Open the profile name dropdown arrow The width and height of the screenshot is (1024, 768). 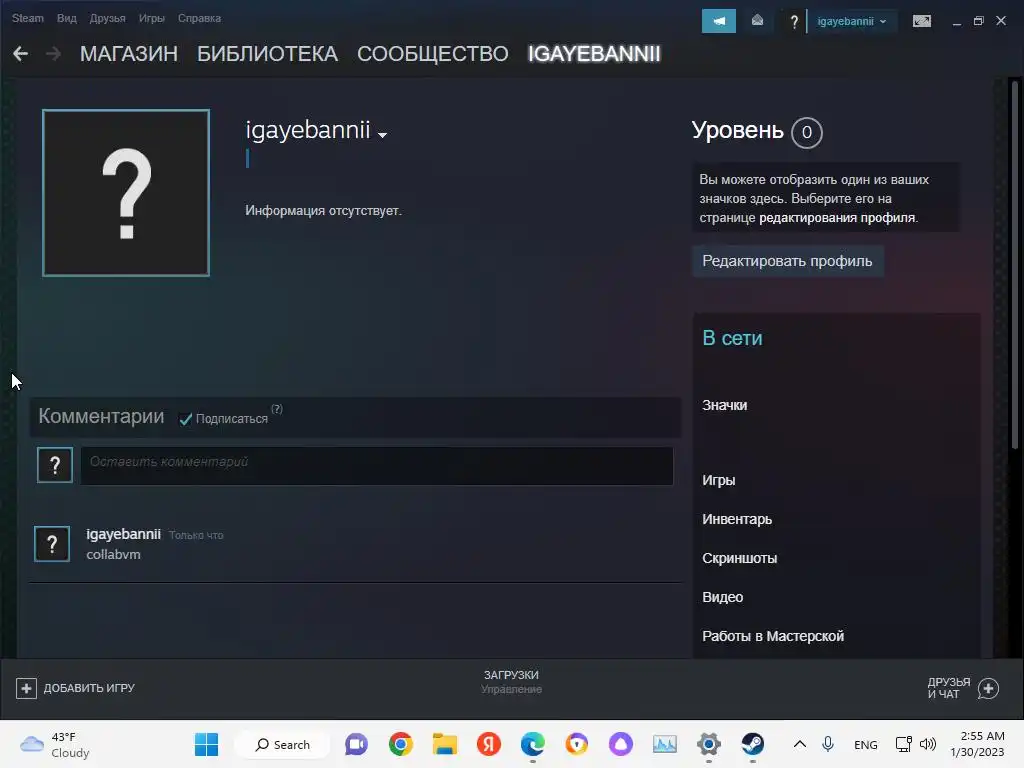[383, 135]
